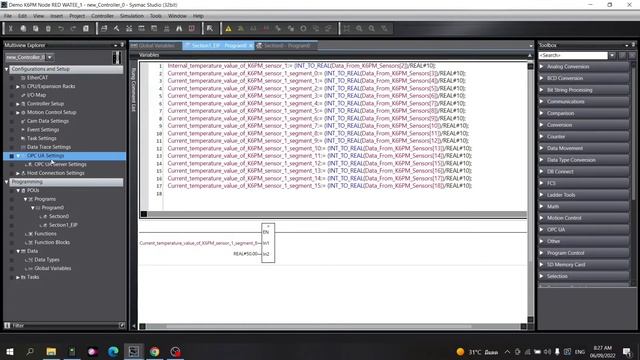The height and width of the screenshot is (360, 640).
Task: Open Google Chrome from taskbar
Action: pos(154,351)
